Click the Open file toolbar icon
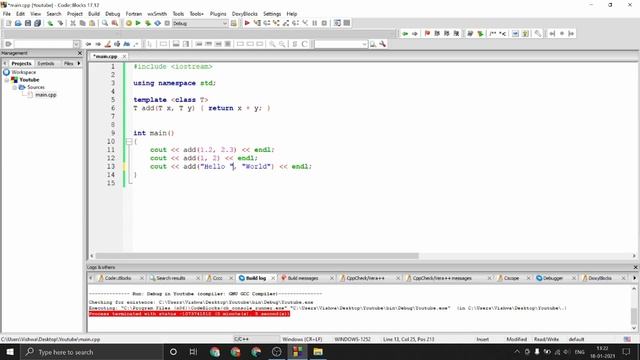This screenshot has width=640, height=360. click(x=18, y=23)
